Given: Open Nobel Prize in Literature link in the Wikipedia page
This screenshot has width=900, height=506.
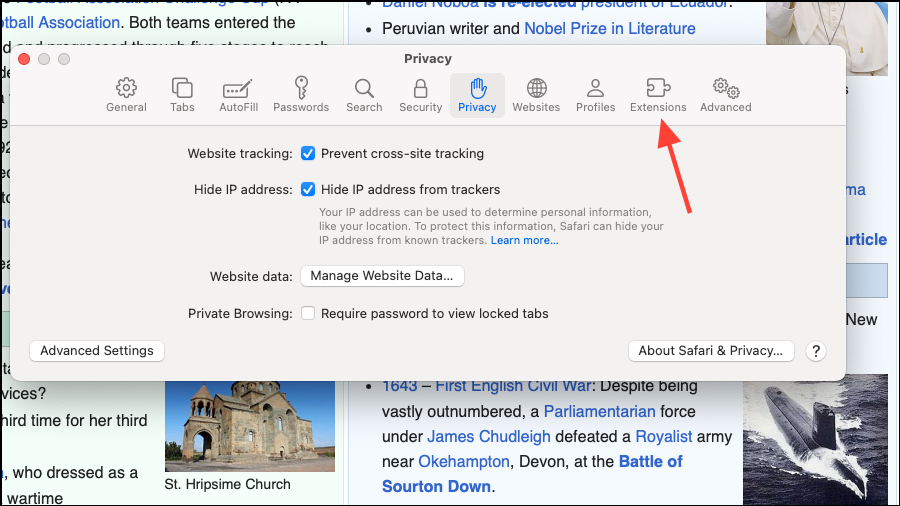Looking at the screenshot, I should pos(610,29).
